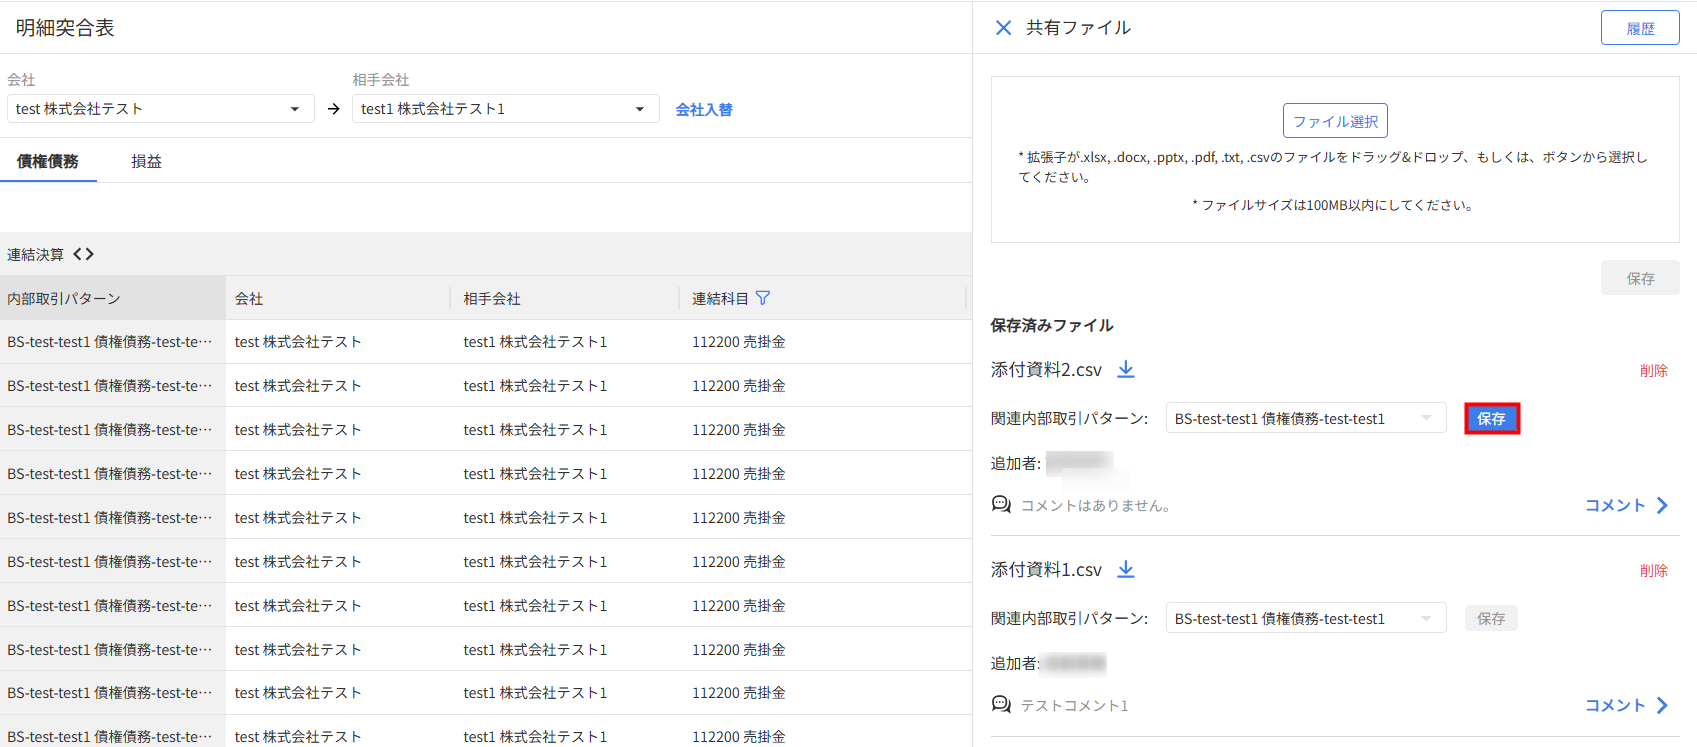
Task: Click comment bubble icon beside テストコメント1
Action: pos(1001,705)
